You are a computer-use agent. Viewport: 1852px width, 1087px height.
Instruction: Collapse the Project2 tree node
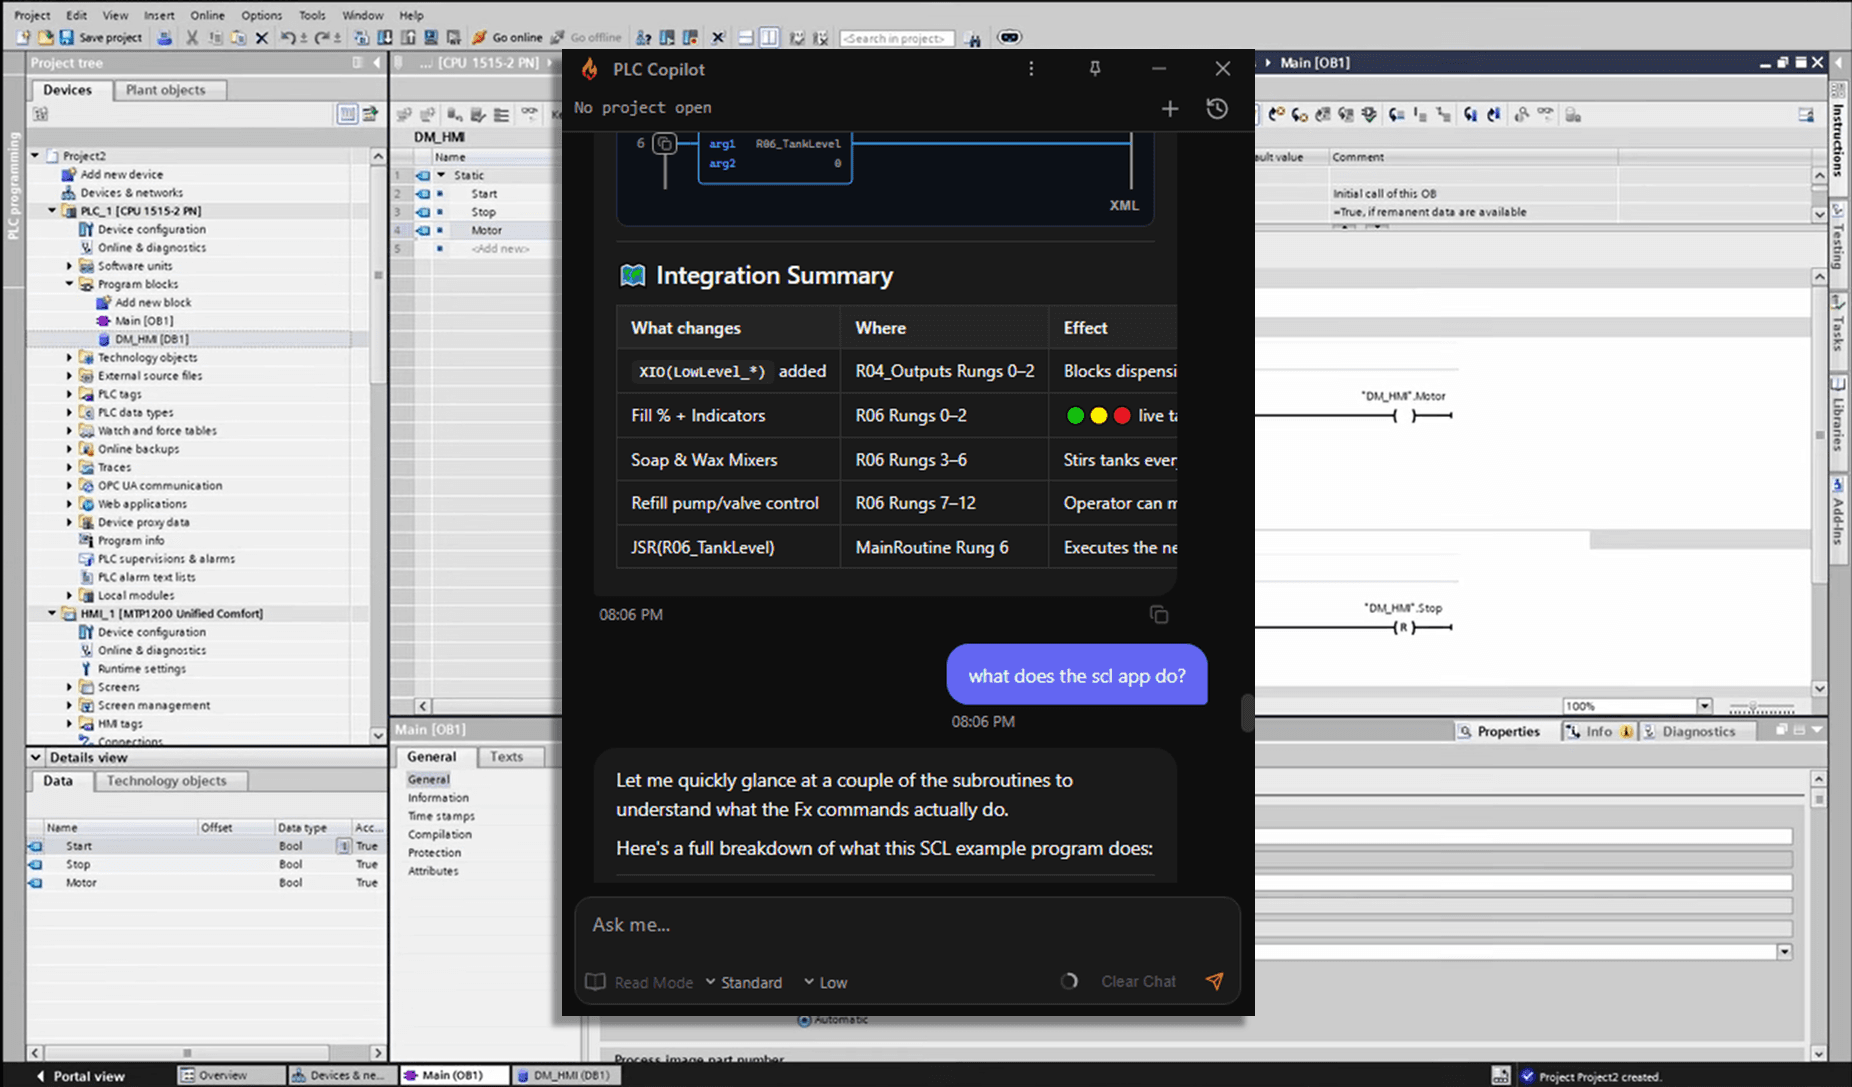[35, 156]
